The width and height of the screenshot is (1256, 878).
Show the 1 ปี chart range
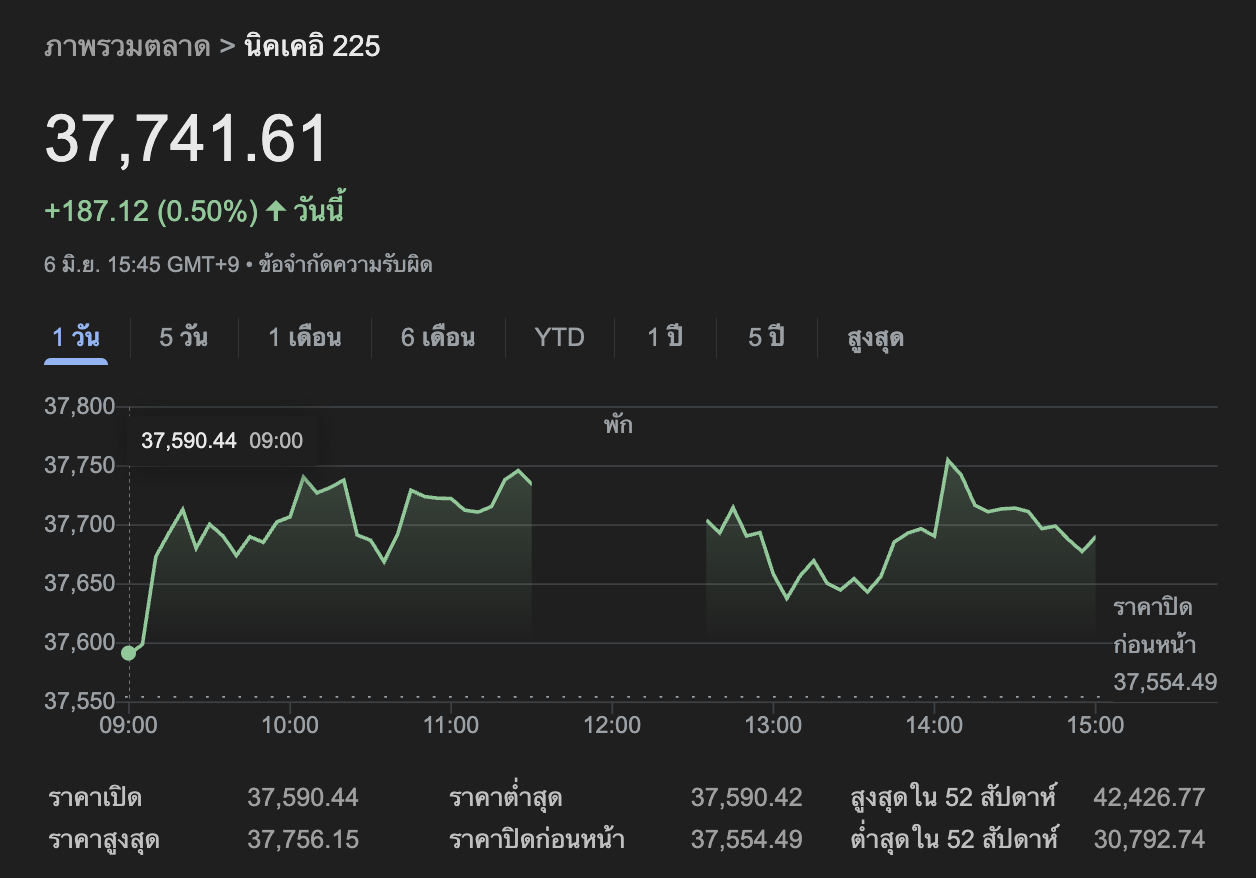click(x=665, y=338)
